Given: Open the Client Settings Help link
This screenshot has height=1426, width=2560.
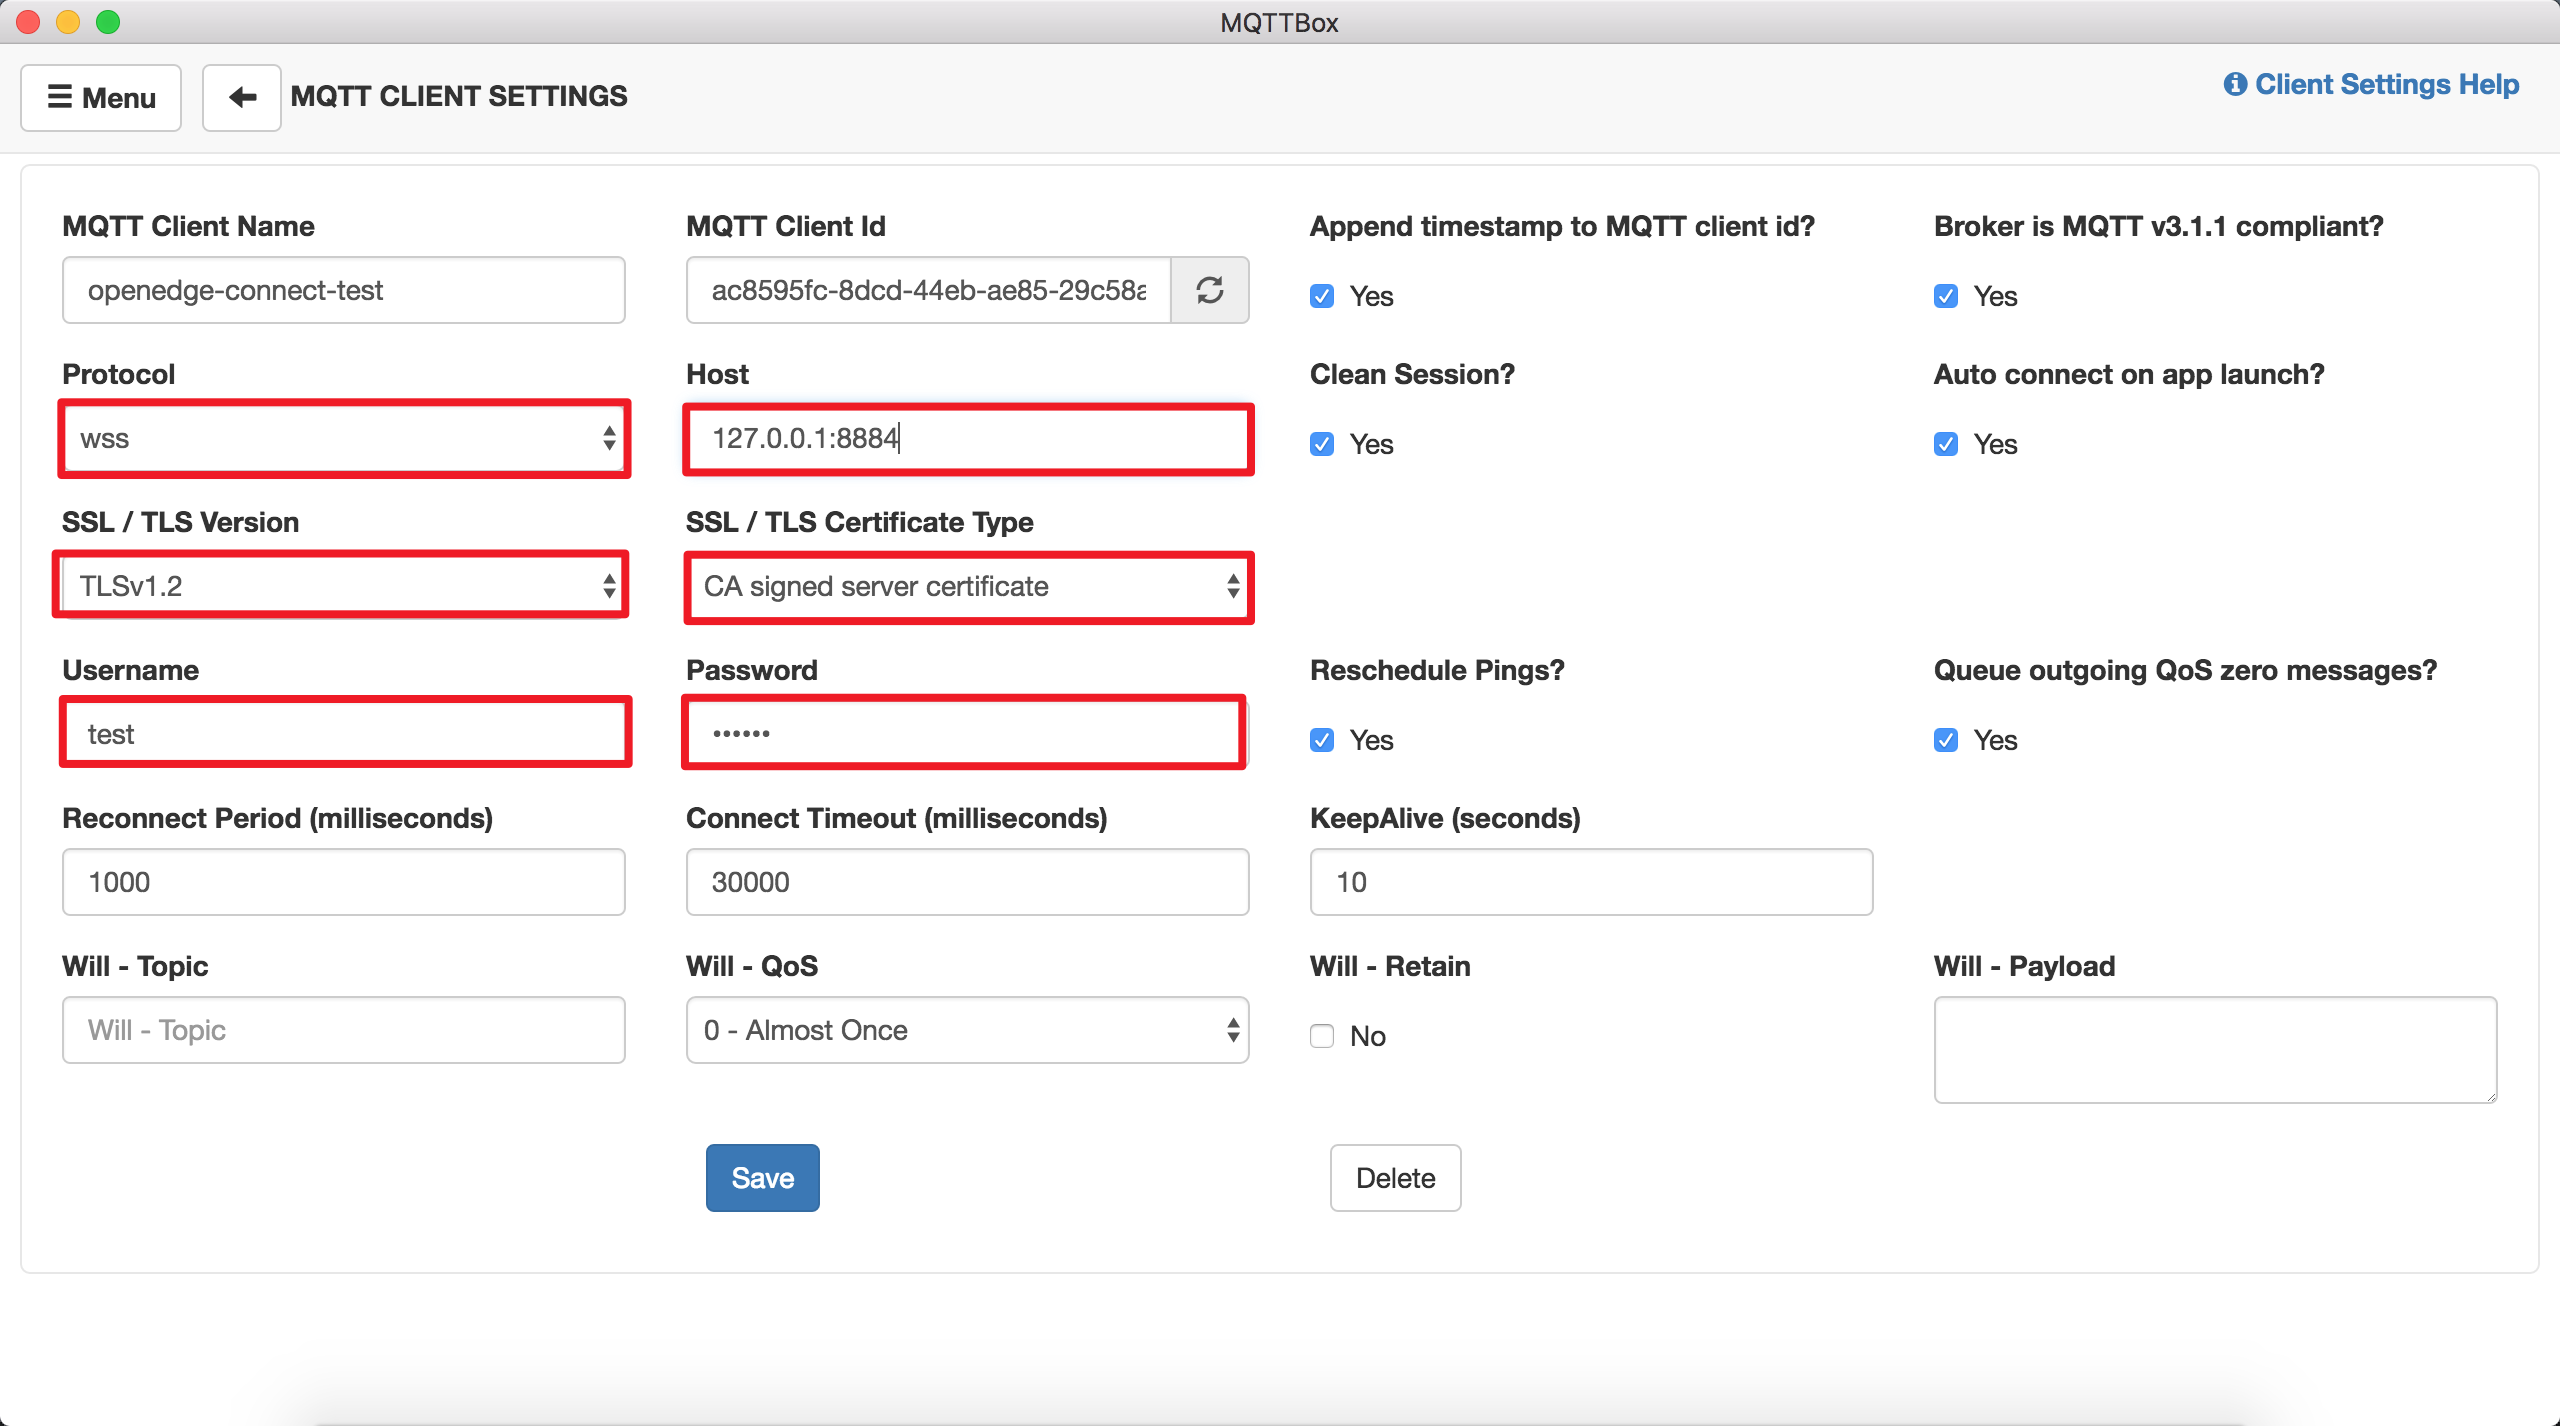Looking at the screenshot, I should click(2370, 84).
